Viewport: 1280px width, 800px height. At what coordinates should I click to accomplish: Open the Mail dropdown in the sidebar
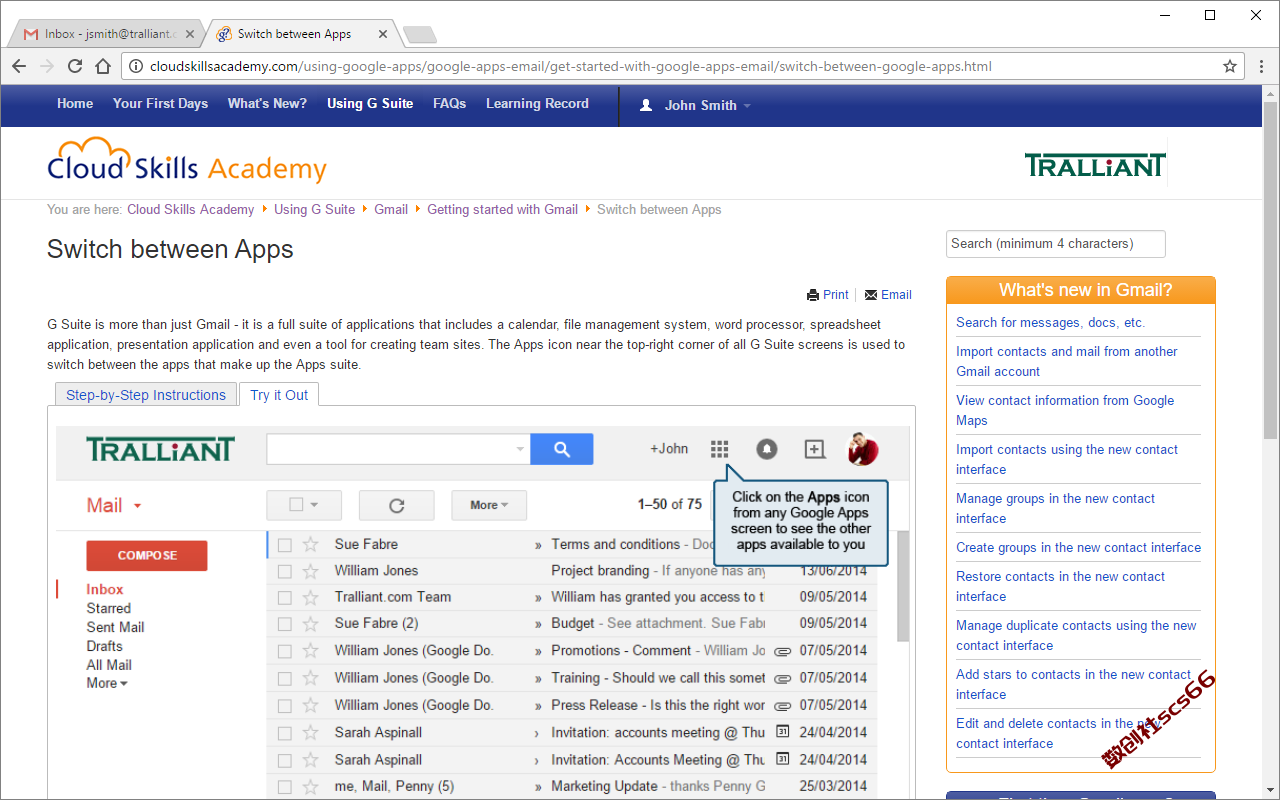114,505
